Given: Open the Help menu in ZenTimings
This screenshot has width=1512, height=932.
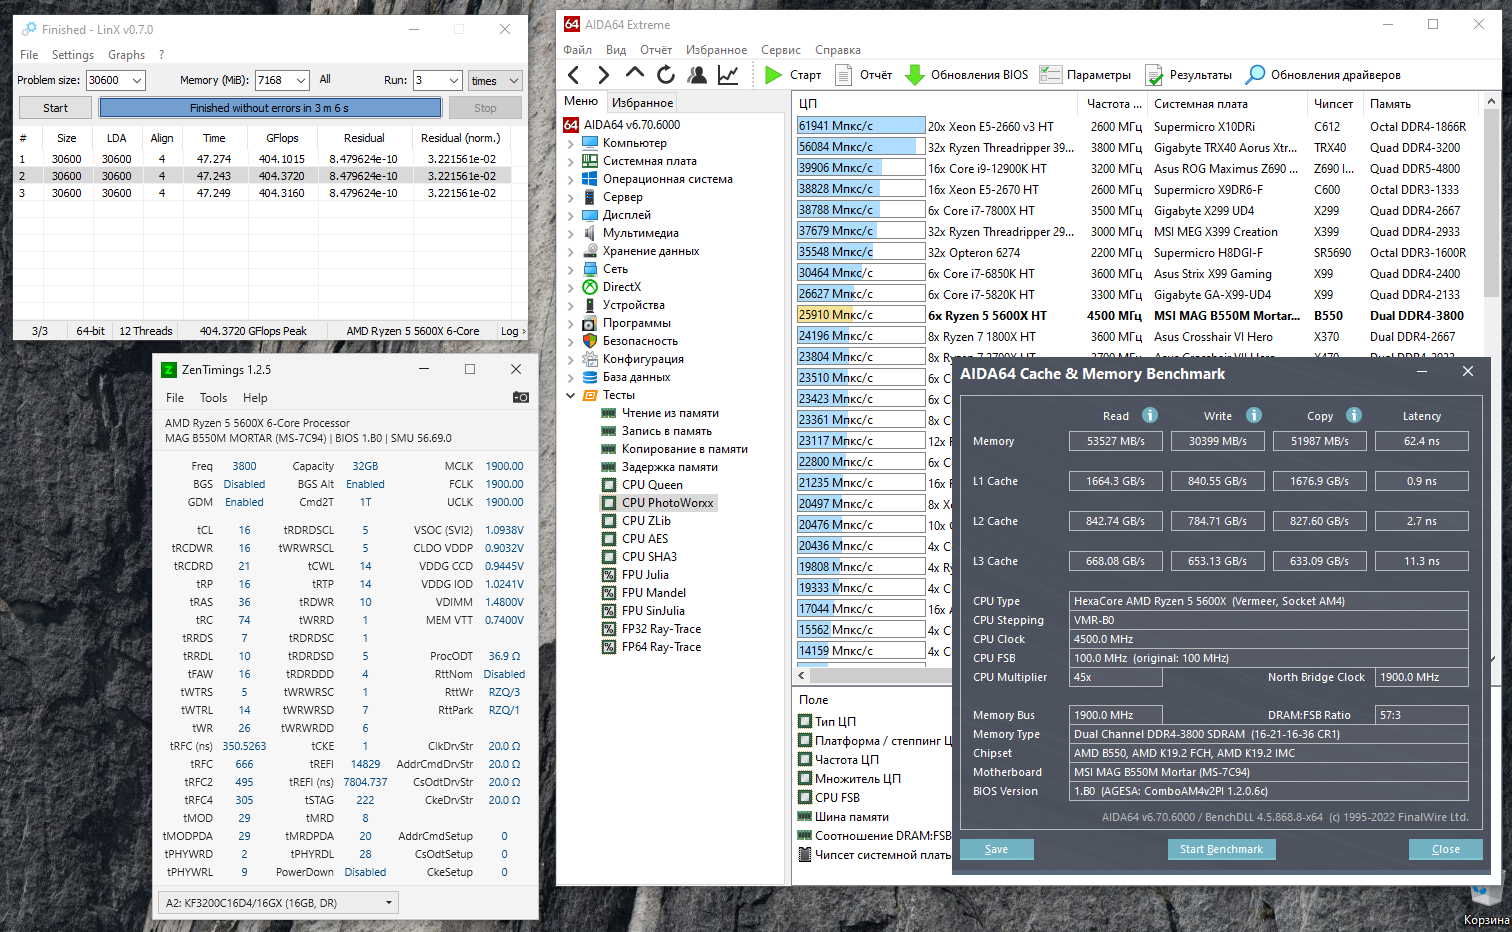Looking at the screenshot, I should [x=255, y=397].
